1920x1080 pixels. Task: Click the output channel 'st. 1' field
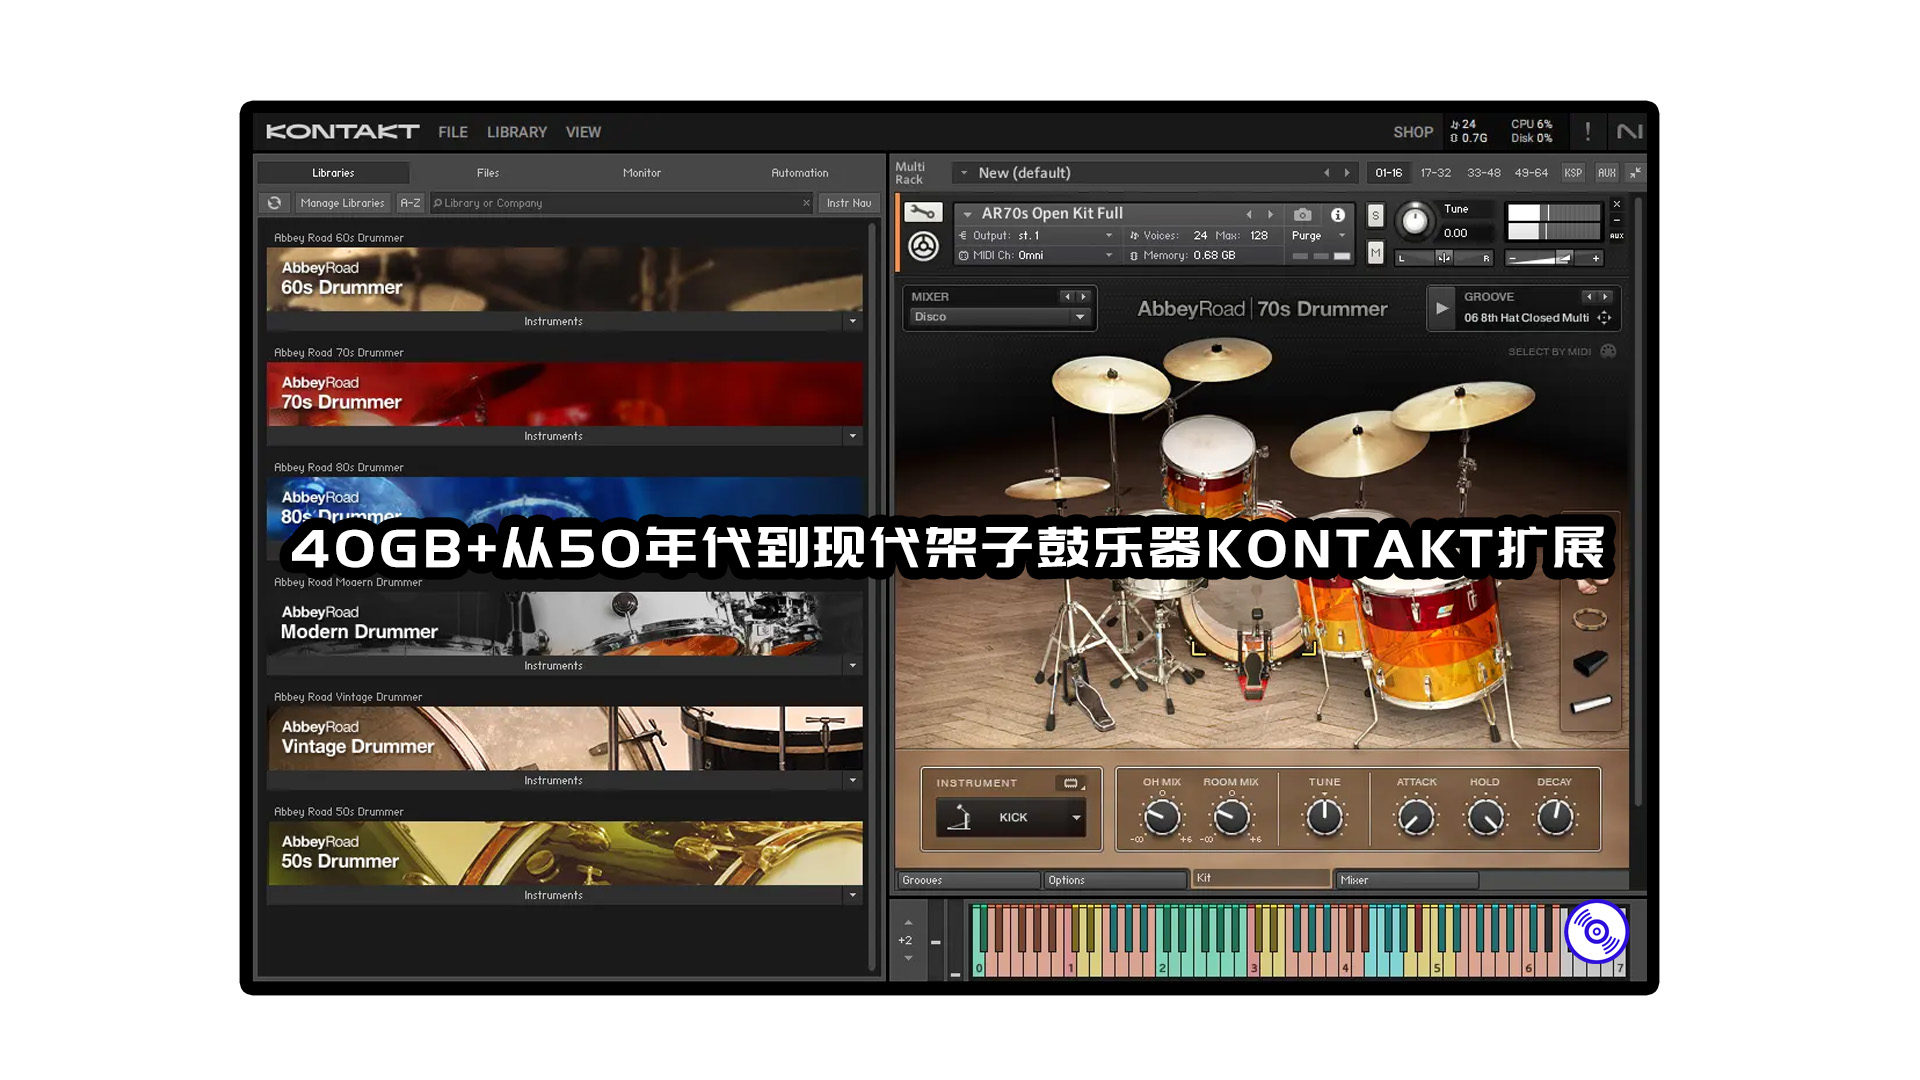1044,235
